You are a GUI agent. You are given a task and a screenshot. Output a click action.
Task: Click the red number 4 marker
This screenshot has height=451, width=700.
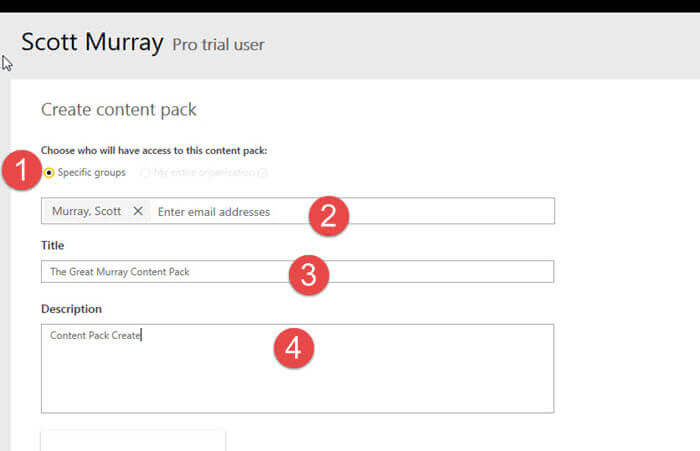tap(293, 347)
